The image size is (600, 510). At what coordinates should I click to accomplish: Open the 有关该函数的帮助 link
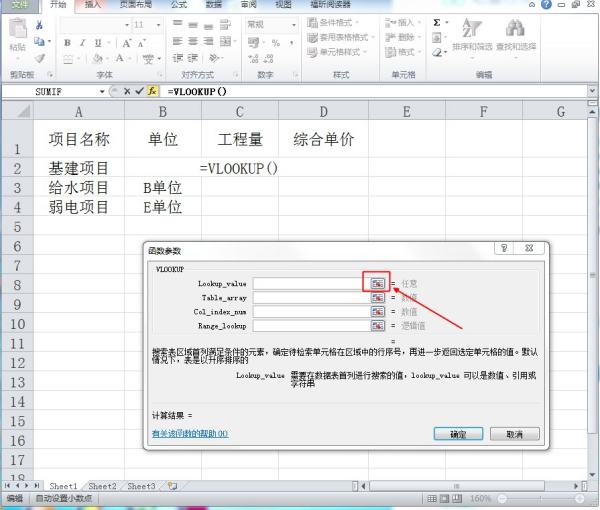(x=189, y=433)
